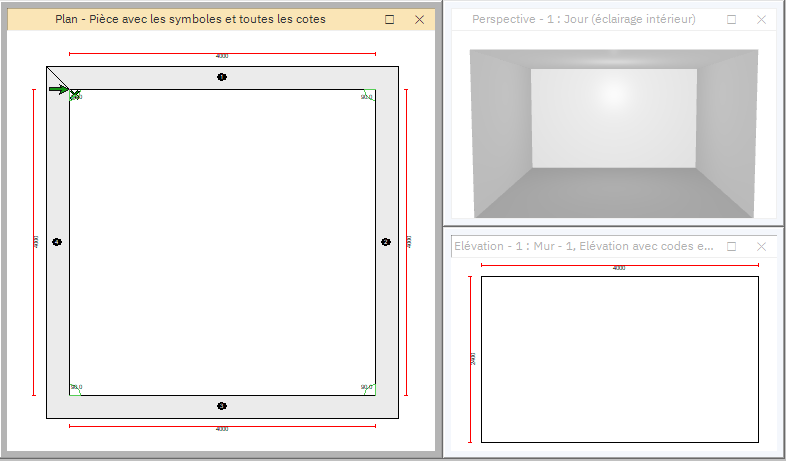Select the top-right 90.0 angle marker in plan
The width and height of the screenshot is (786, 461).
(x=366, y=97)
